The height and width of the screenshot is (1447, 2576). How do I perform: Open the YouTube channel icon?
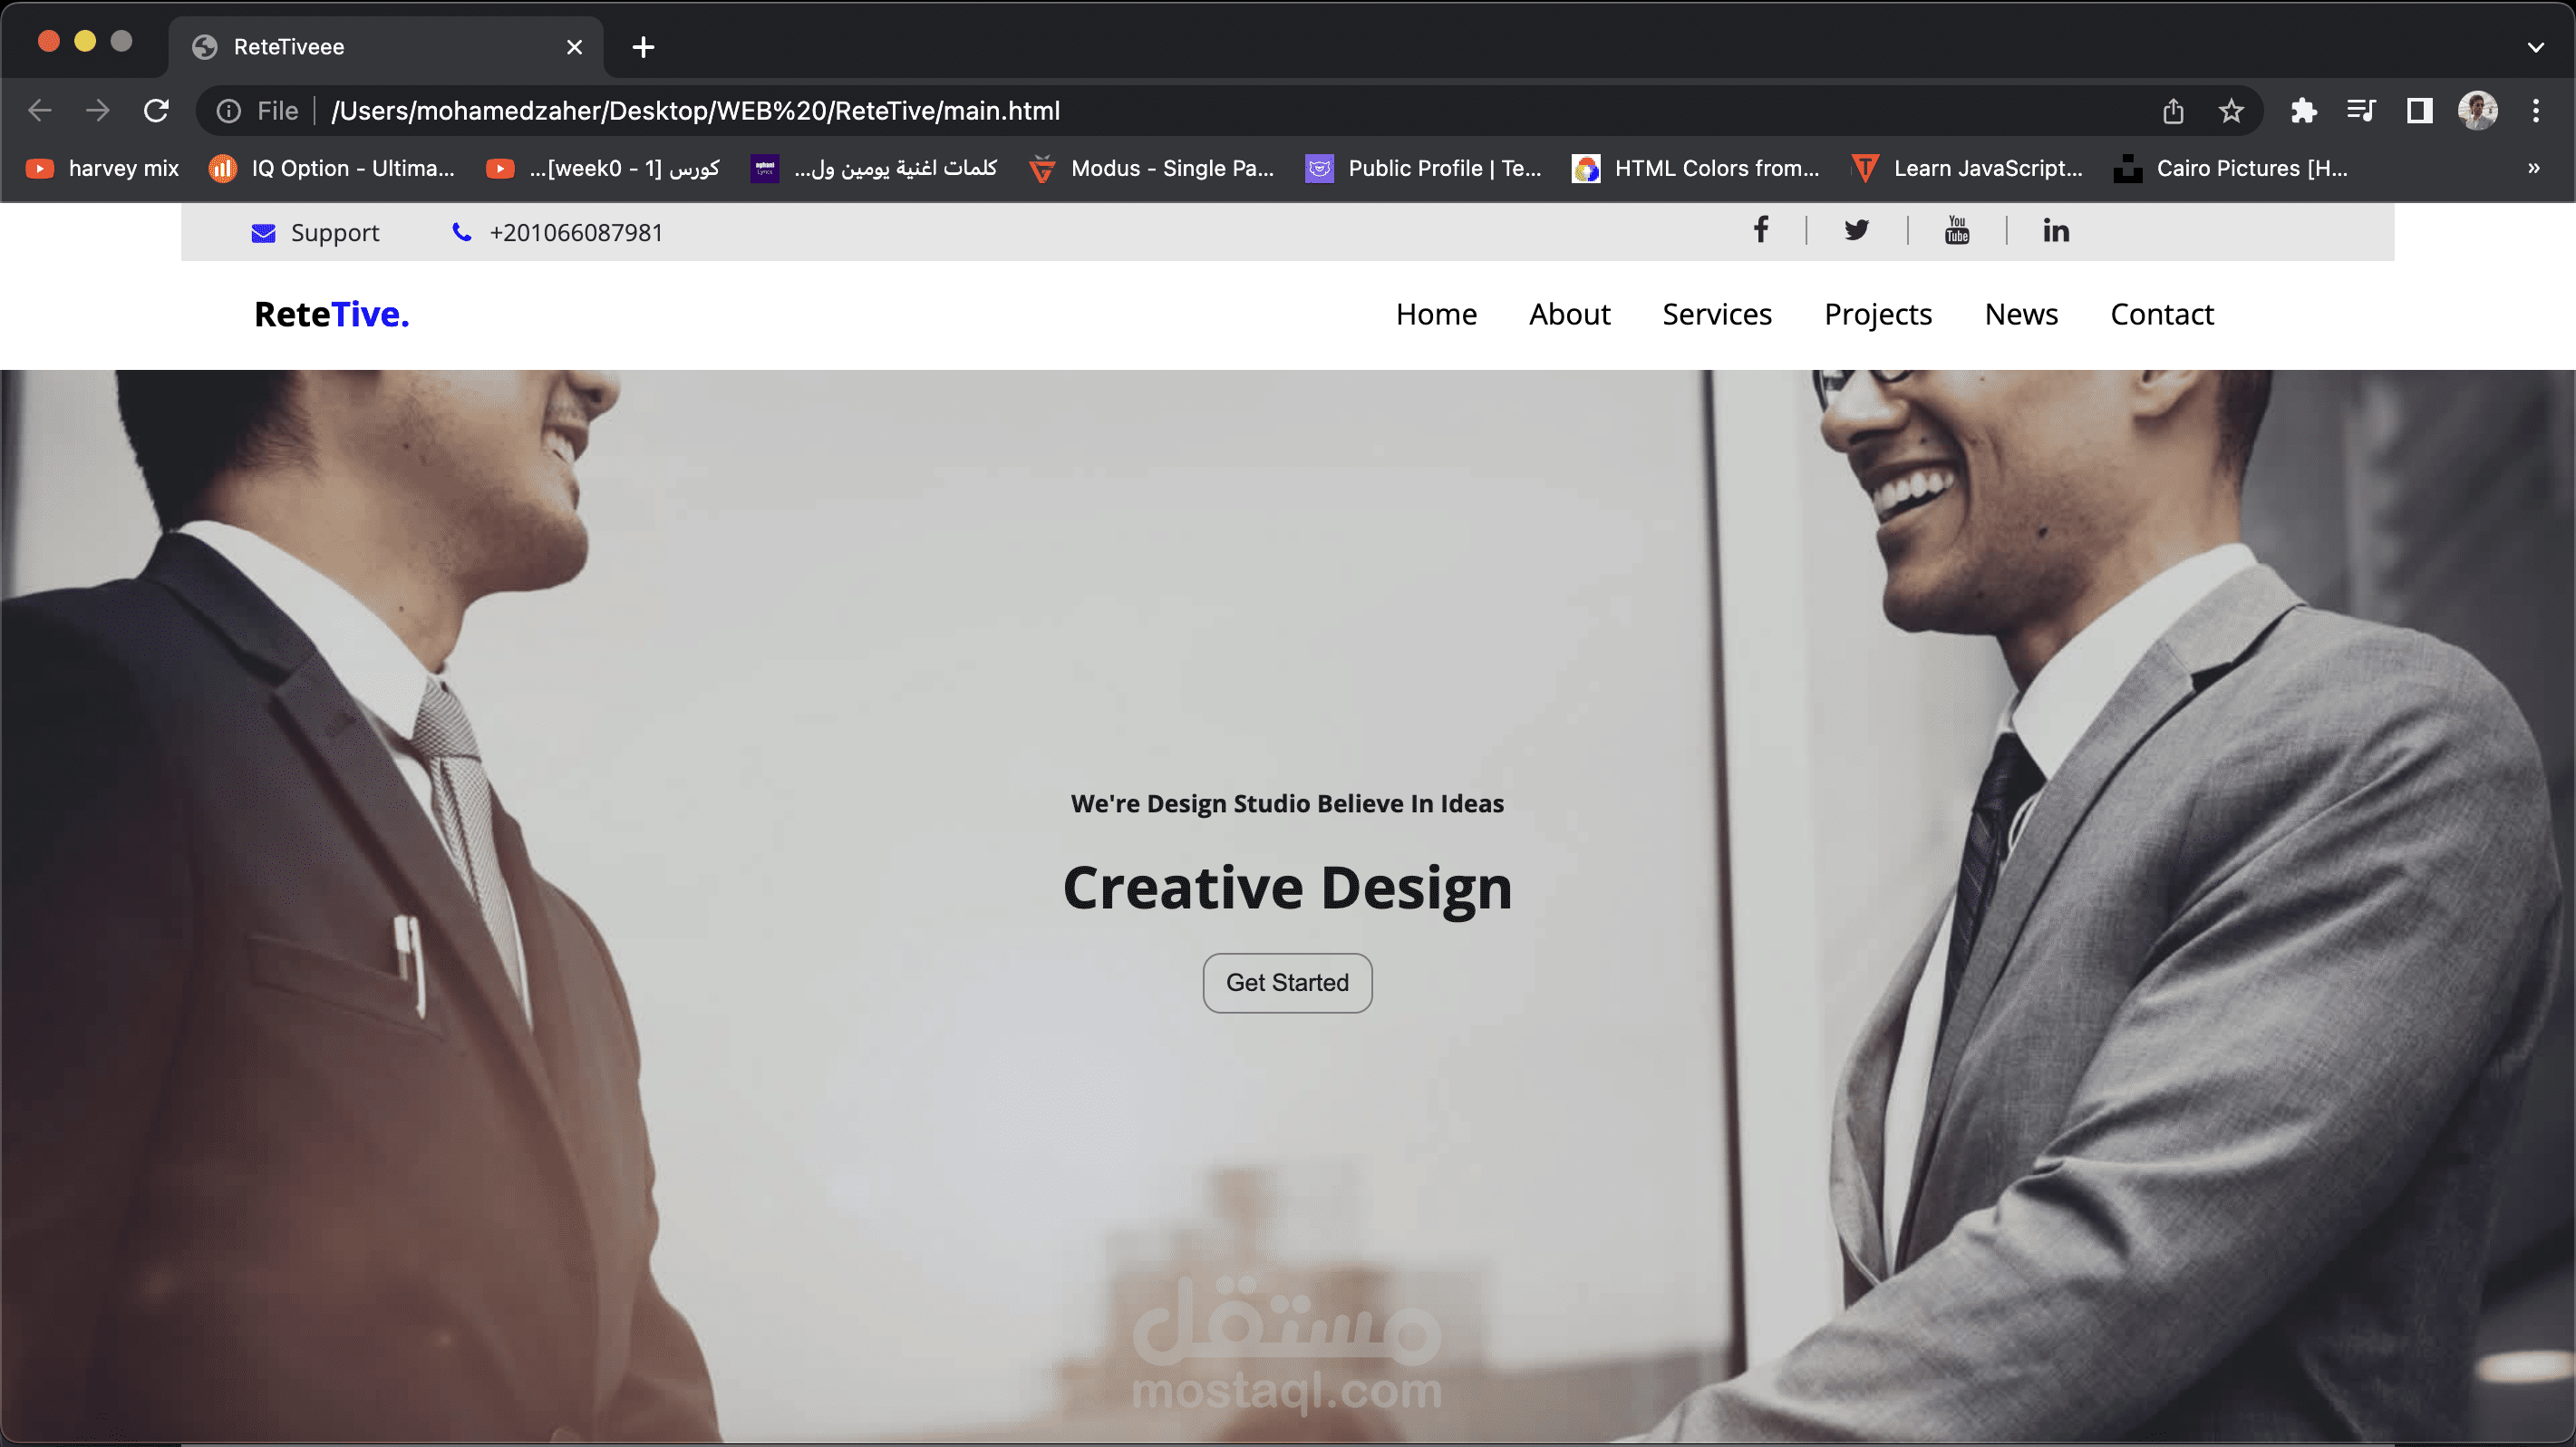point(1956,231)
